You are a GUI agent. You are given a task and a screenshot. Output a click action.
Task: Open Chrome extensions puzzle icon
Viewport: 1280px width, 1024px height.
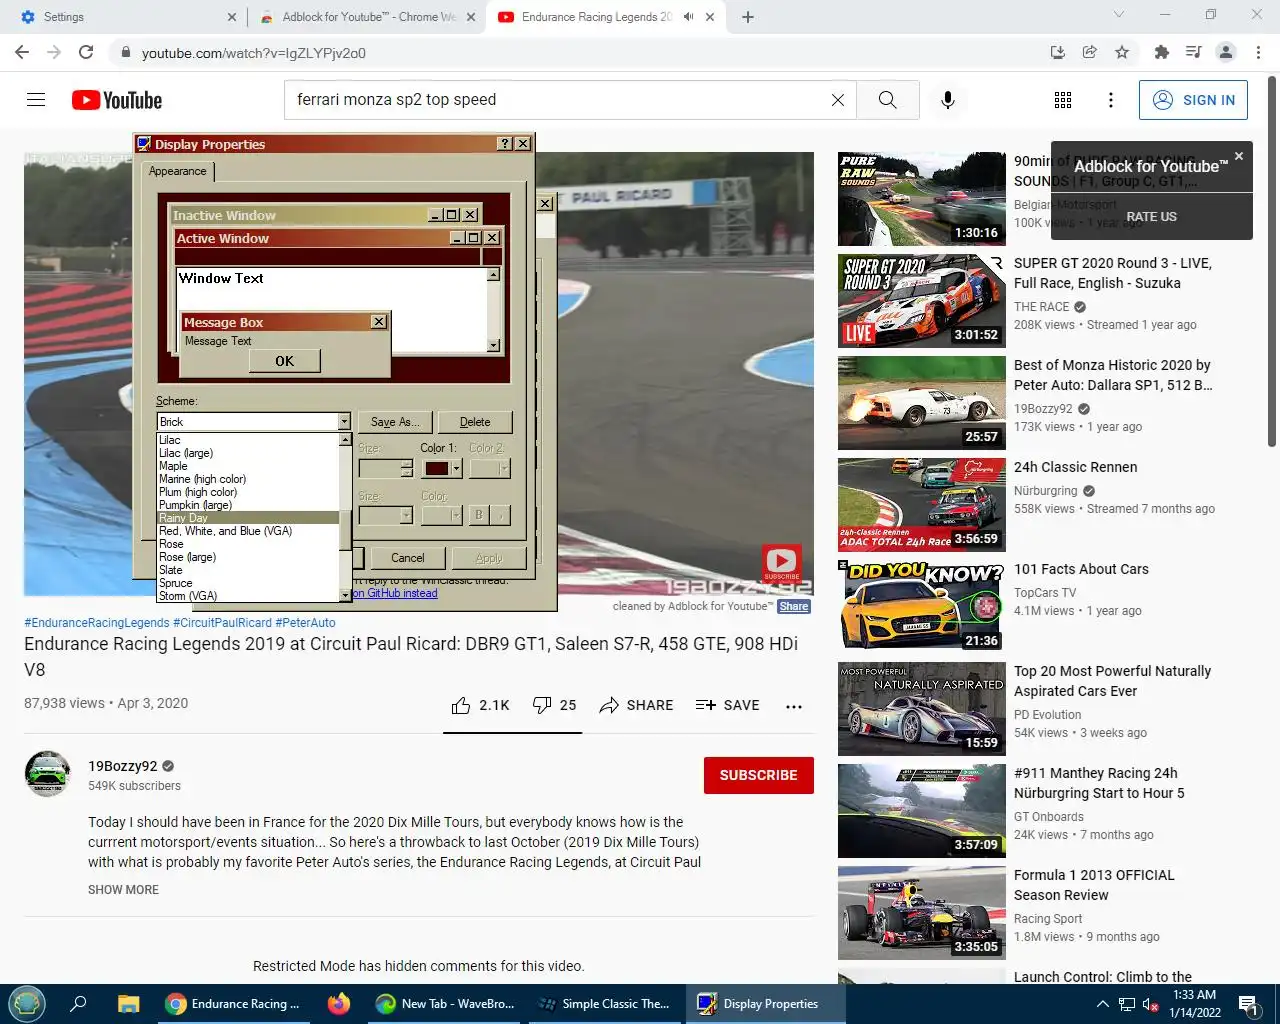[x=1161, y=52]
